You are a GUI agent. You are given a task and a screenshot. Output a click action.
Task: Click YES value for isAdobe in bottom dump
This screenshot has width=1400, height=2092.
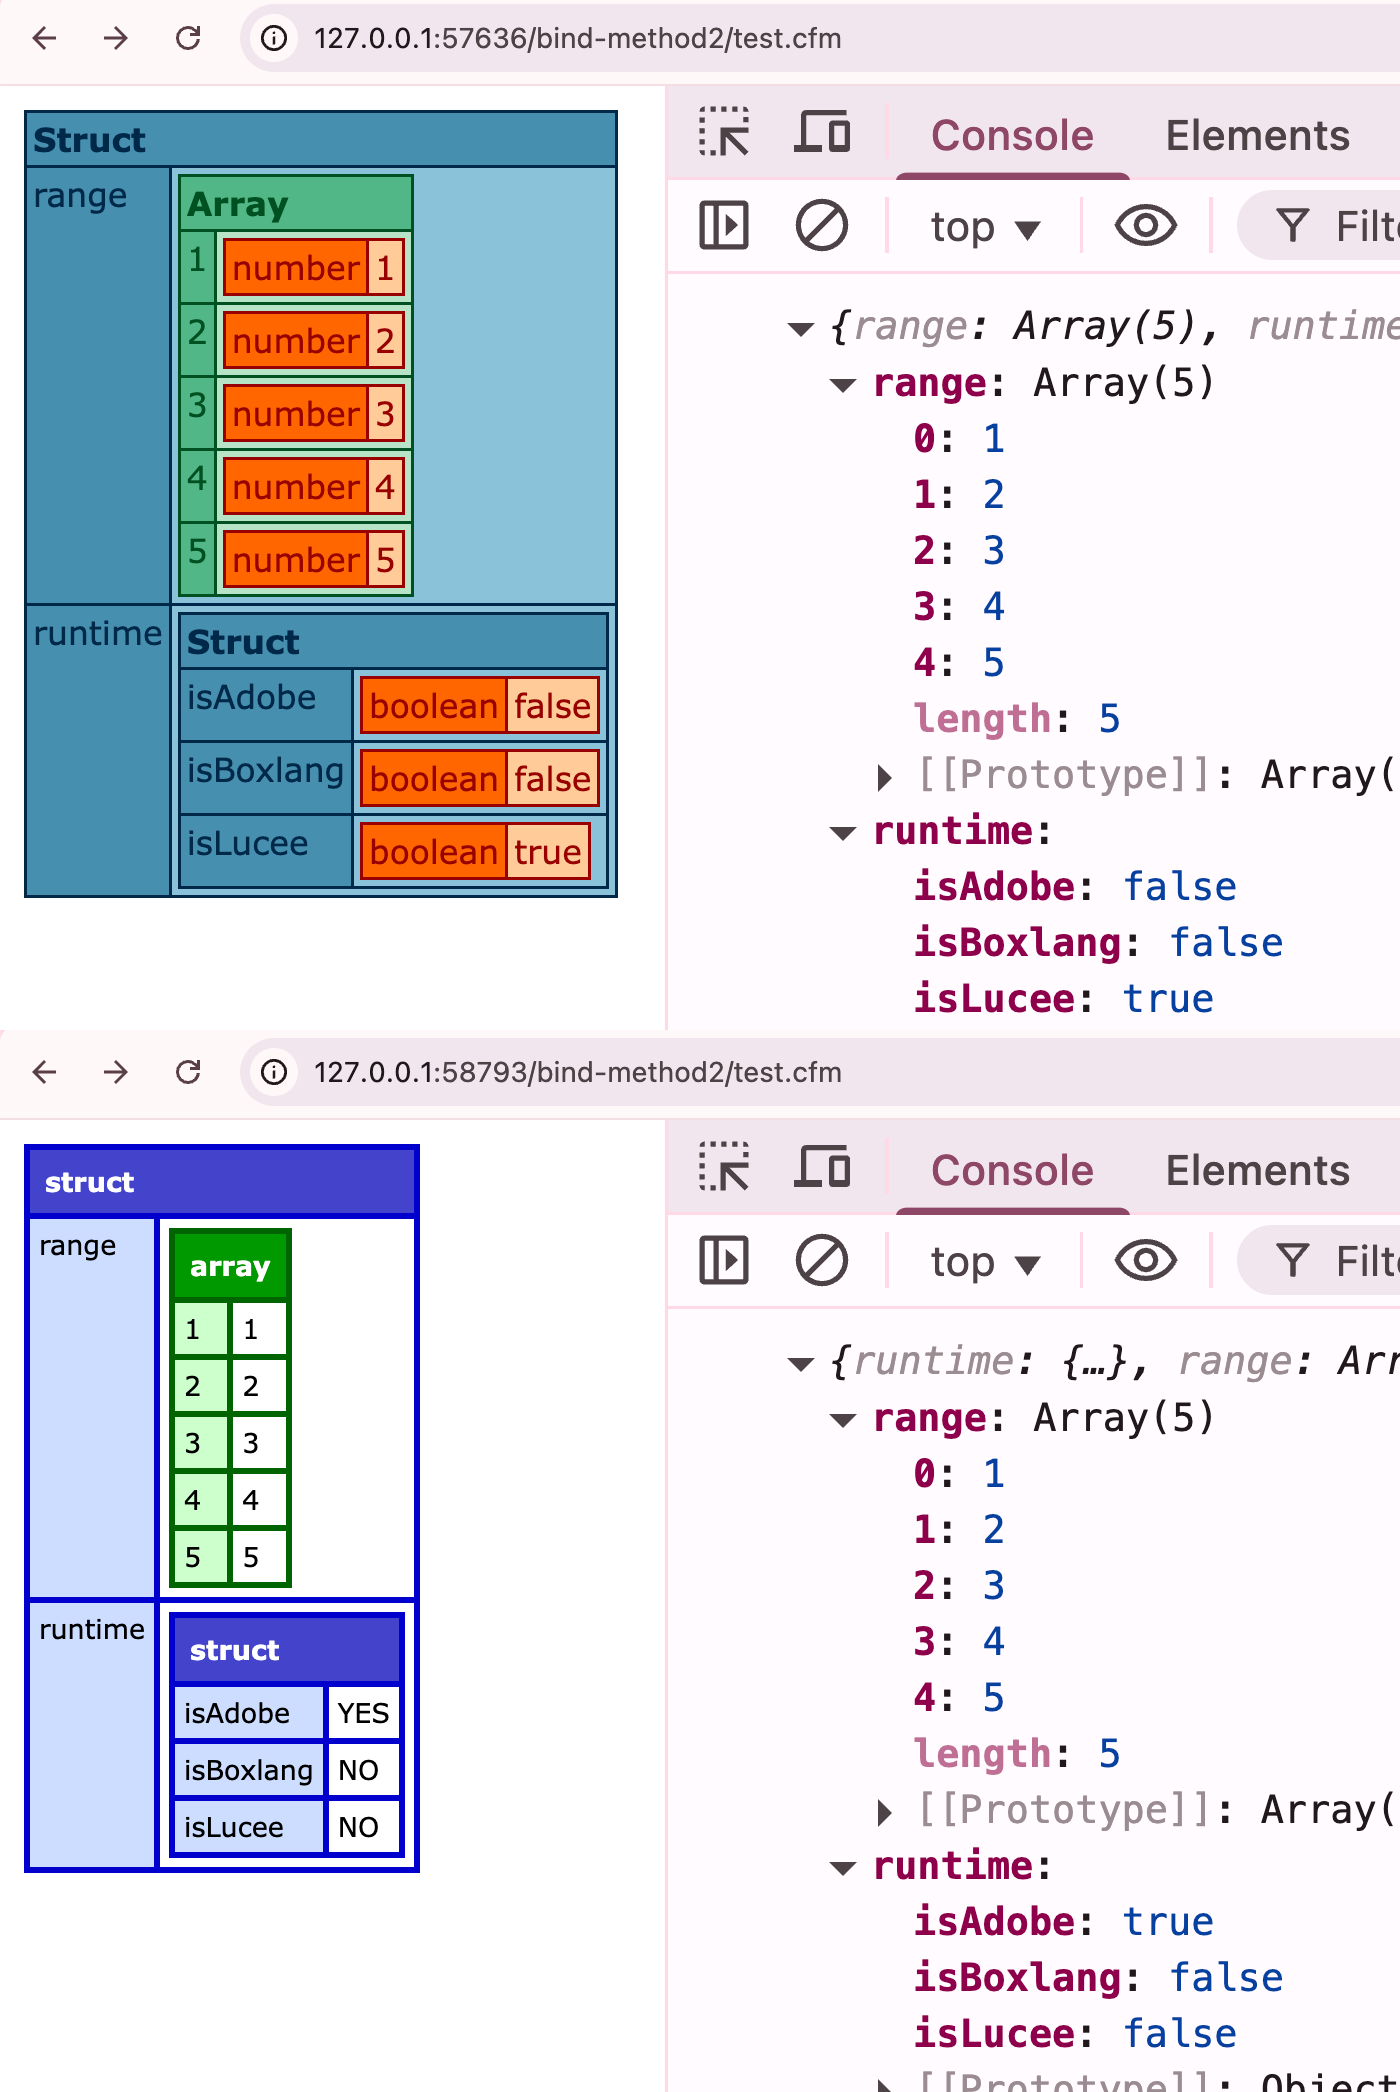point(363,1713)
